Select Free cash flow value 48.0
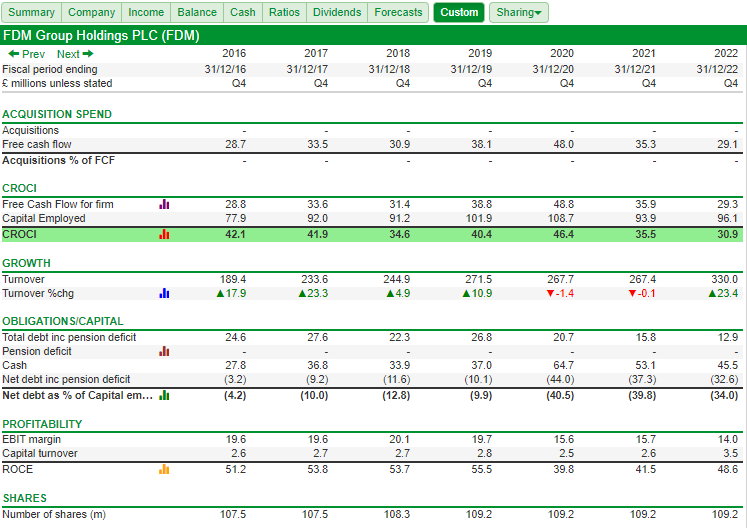The height and width of the screenshot is (528, 747). click(564, 144)
